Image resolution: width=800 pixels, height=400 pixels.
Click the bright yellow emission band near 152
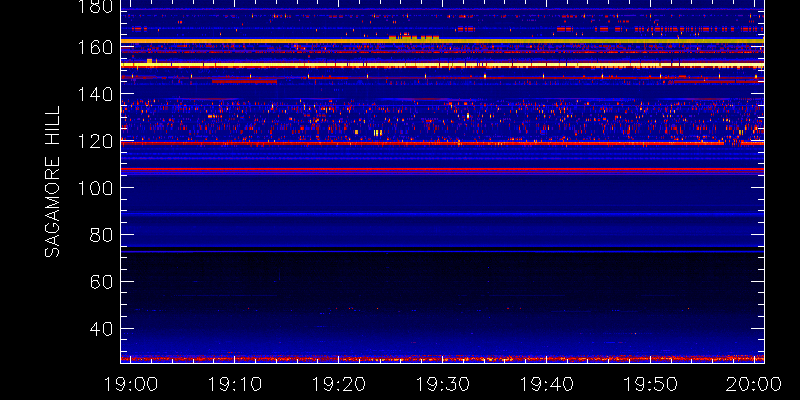pos(442,65)
